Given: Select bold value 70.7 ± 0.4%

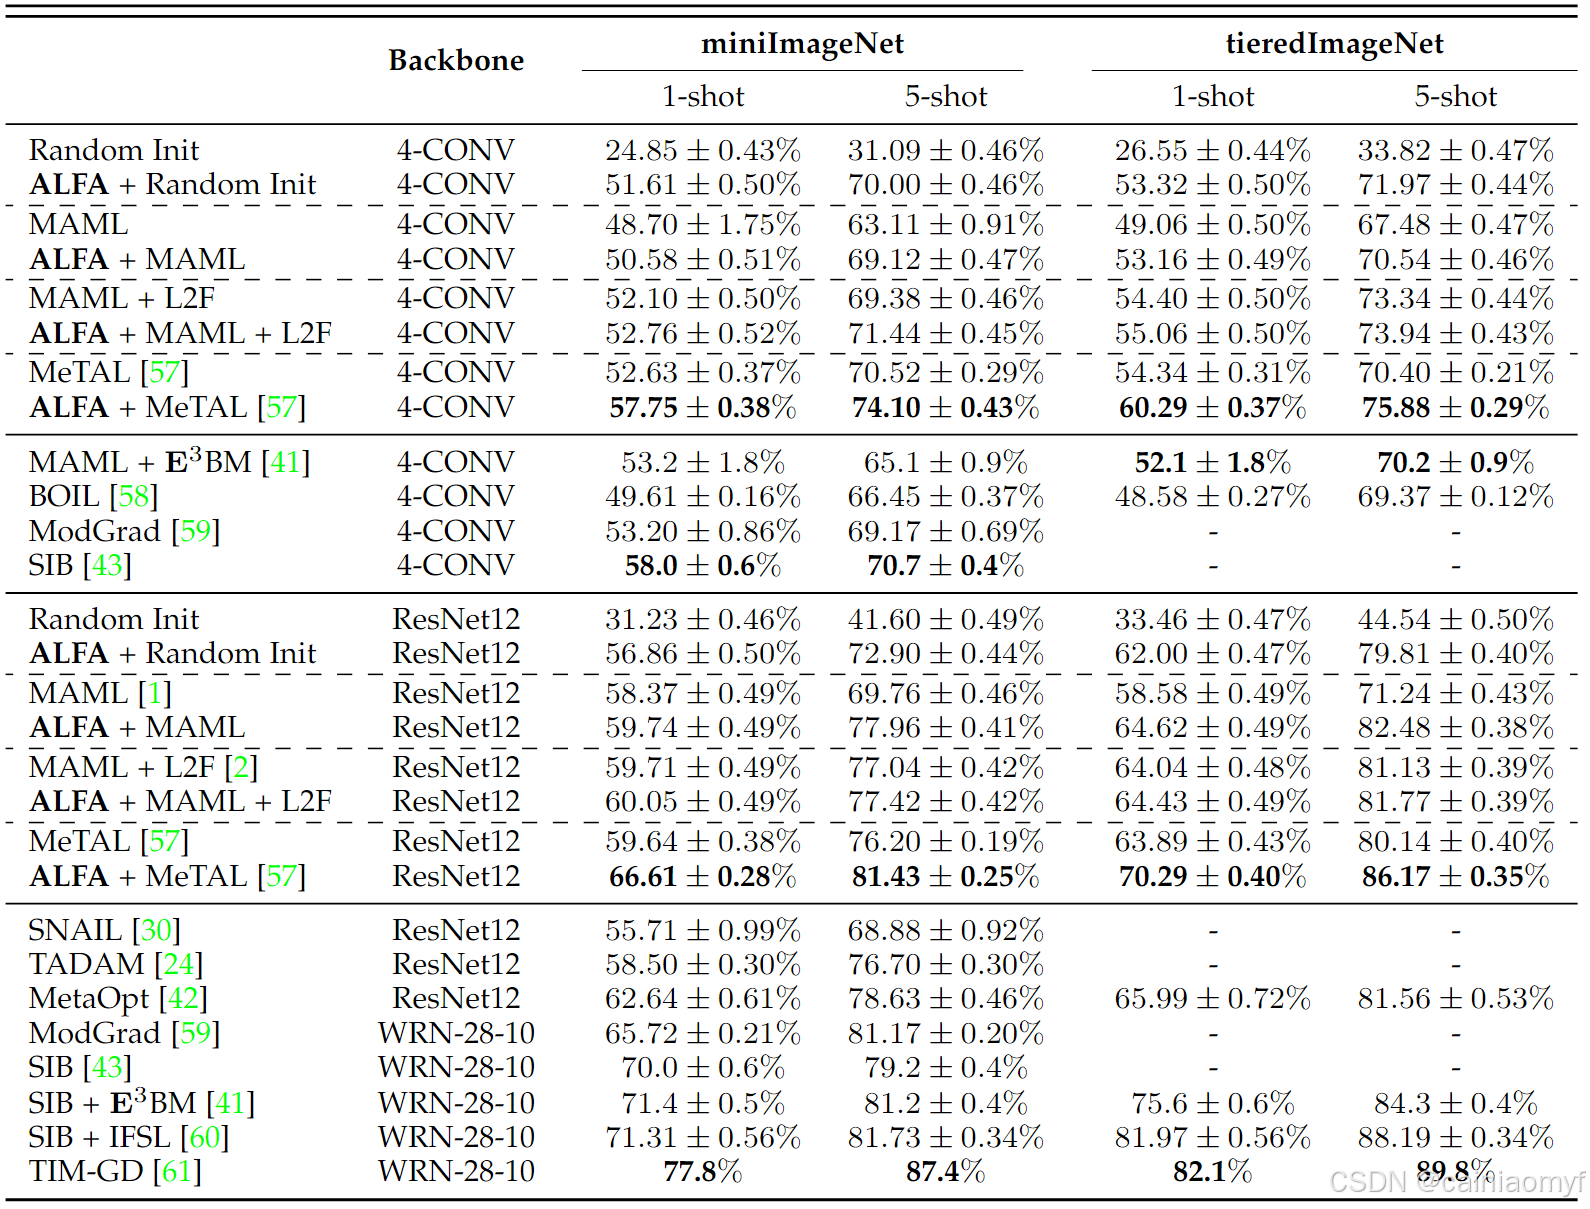Looking at the screenshot, I should click(x=946, y=566).
